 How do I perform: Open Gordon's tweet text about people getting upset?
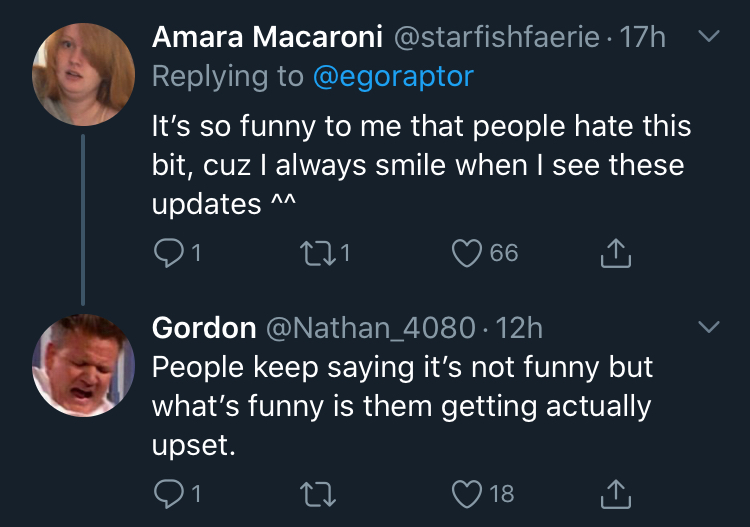402,406
